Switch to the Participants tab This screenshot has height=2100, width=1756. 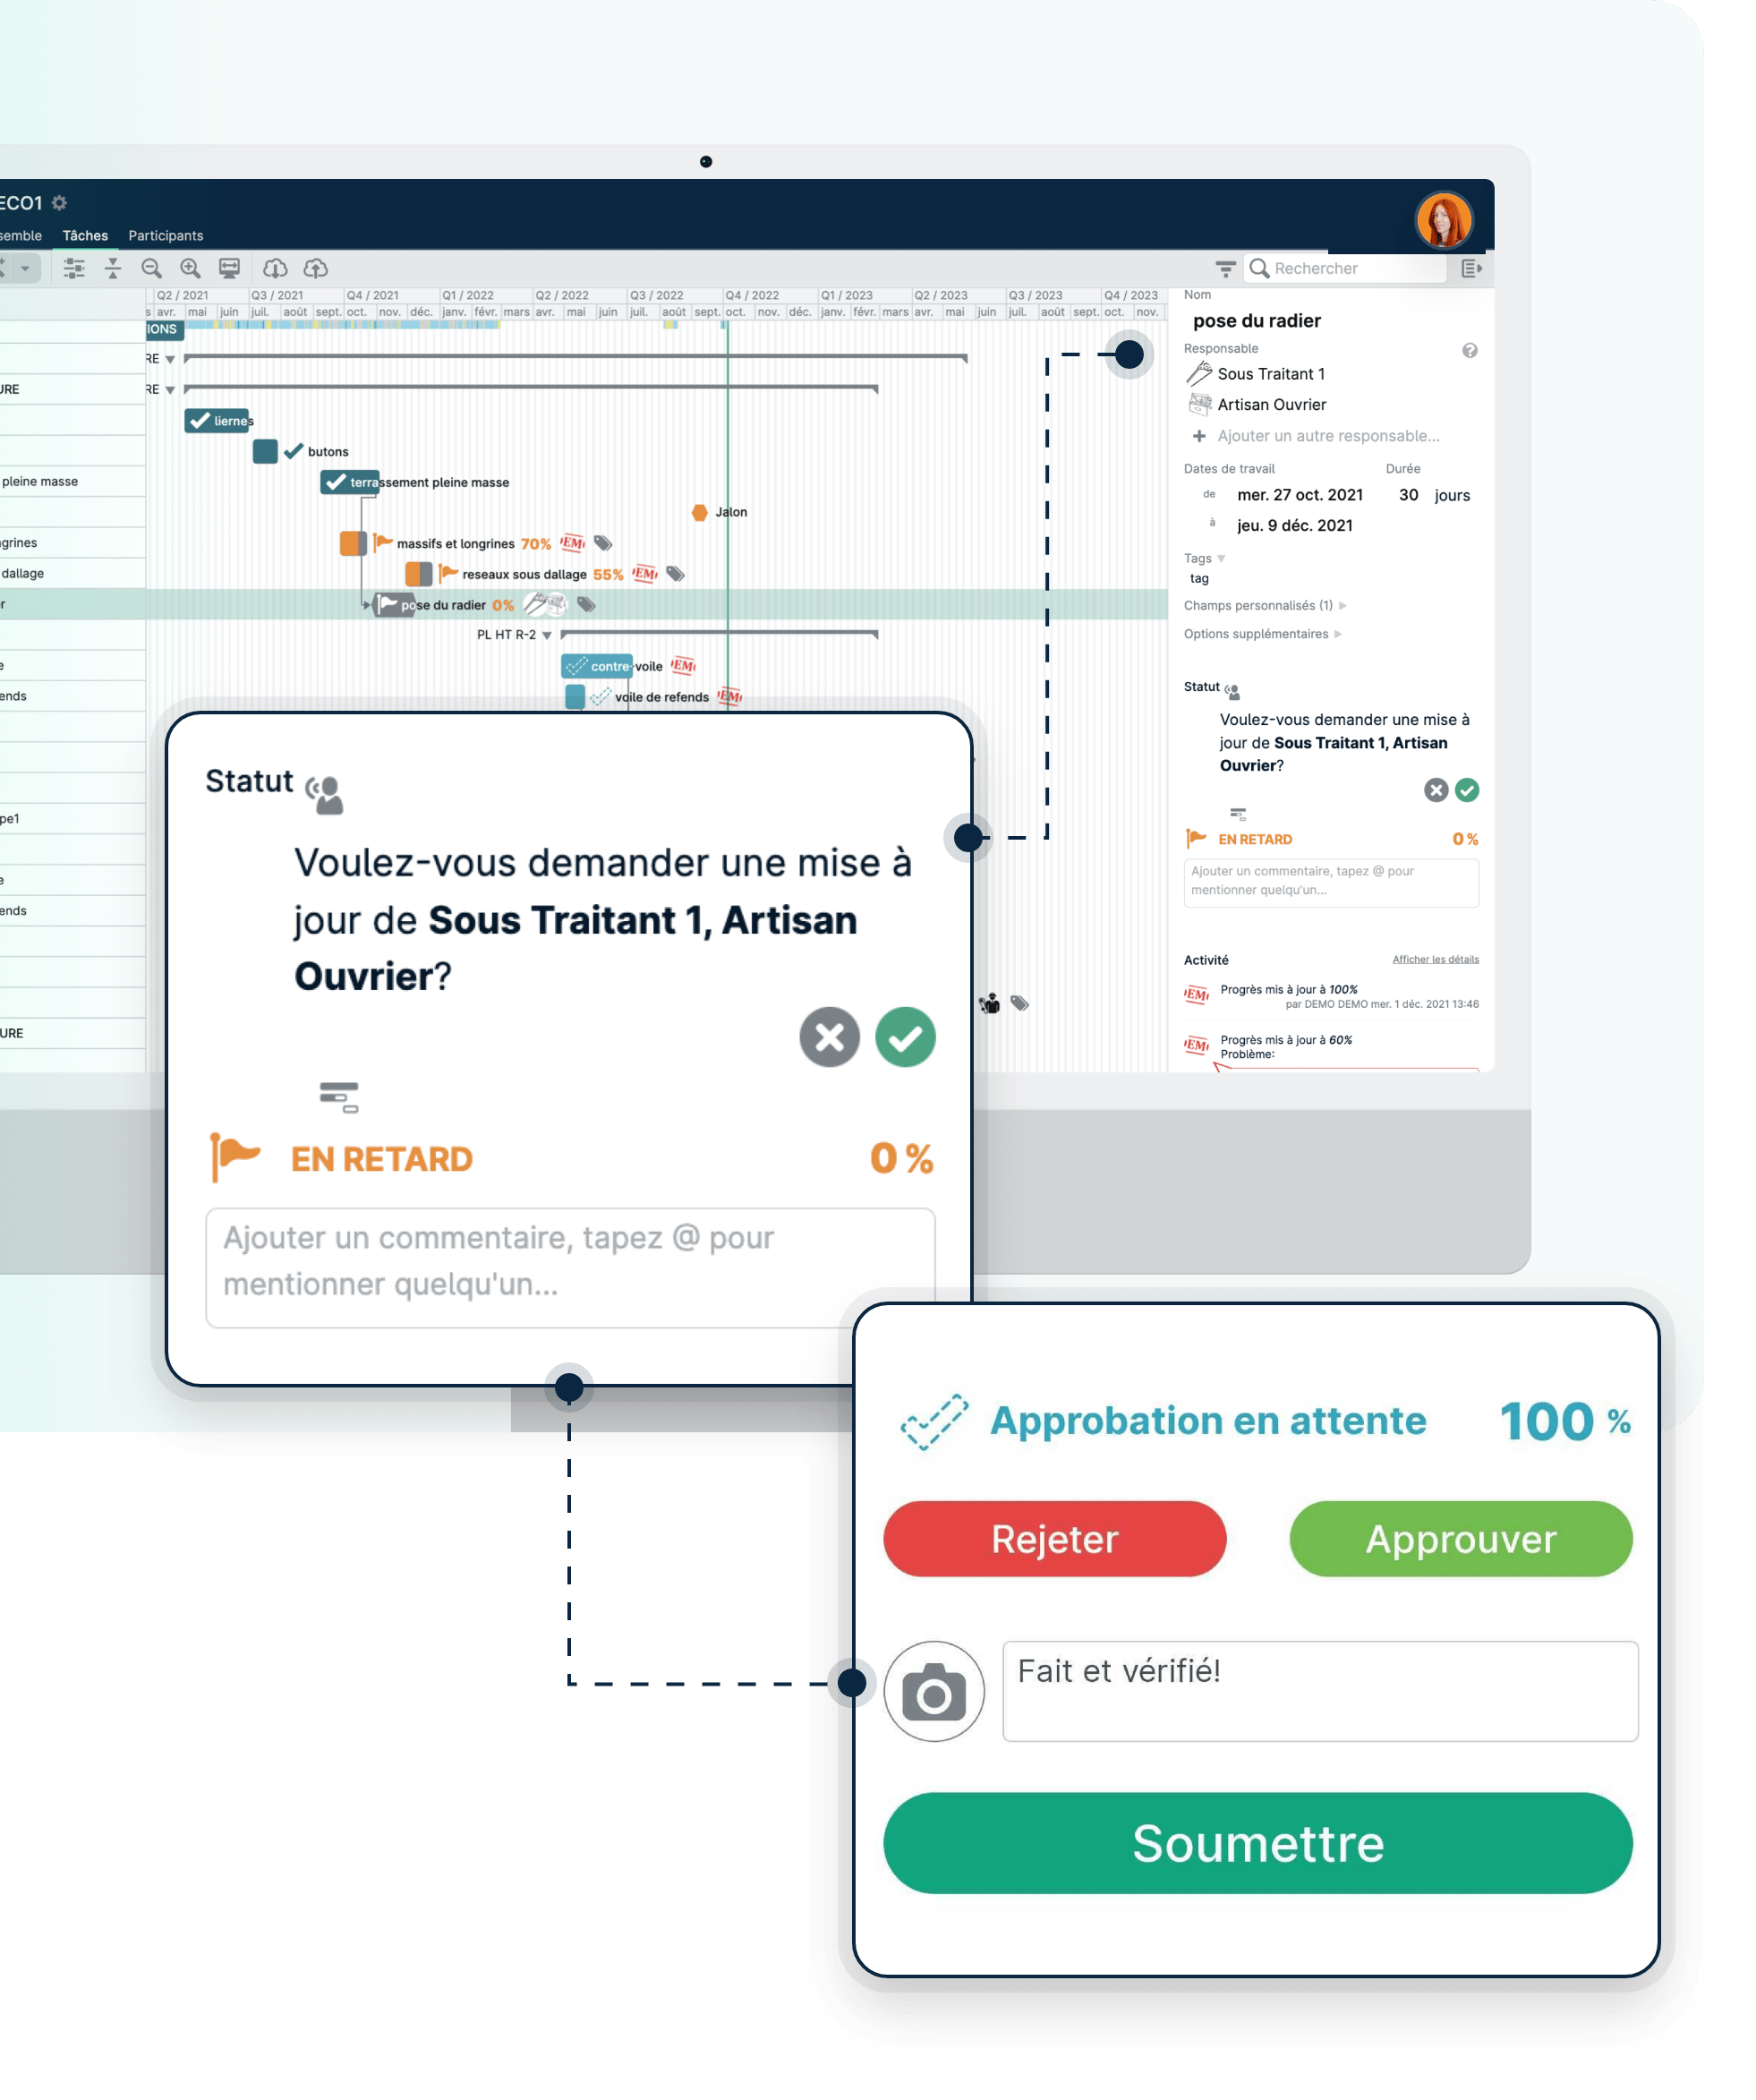[x=166, y=236]
